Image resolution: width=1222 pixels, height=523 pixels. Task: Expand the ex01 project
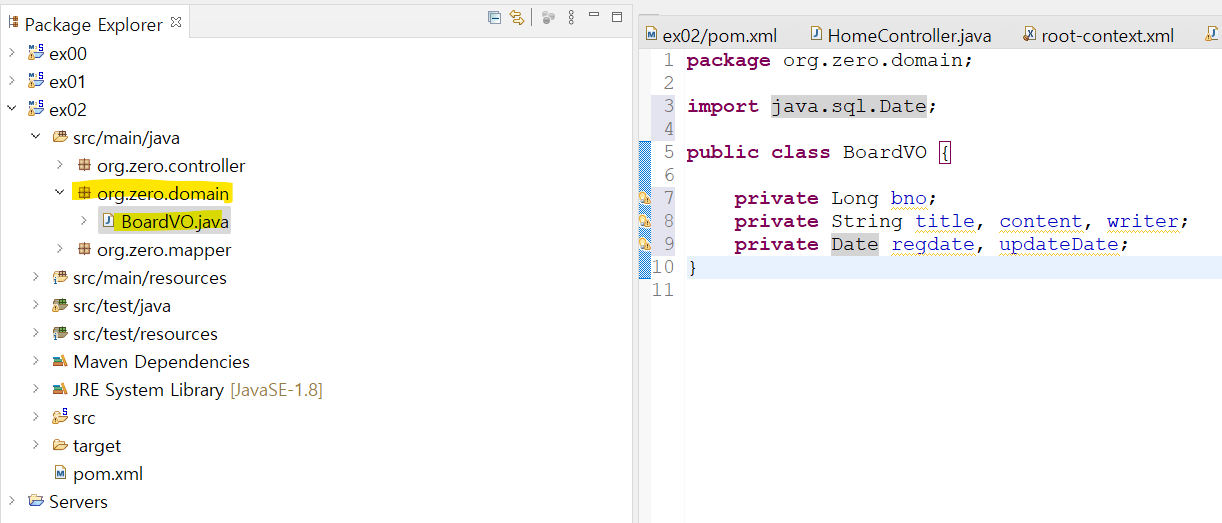12,81
